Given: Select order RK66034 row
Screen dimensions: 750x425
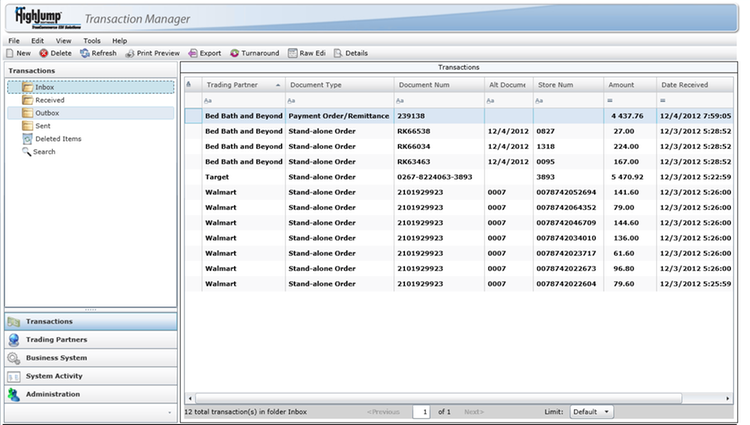Looking at the screenshot, I should click(459, 146).
